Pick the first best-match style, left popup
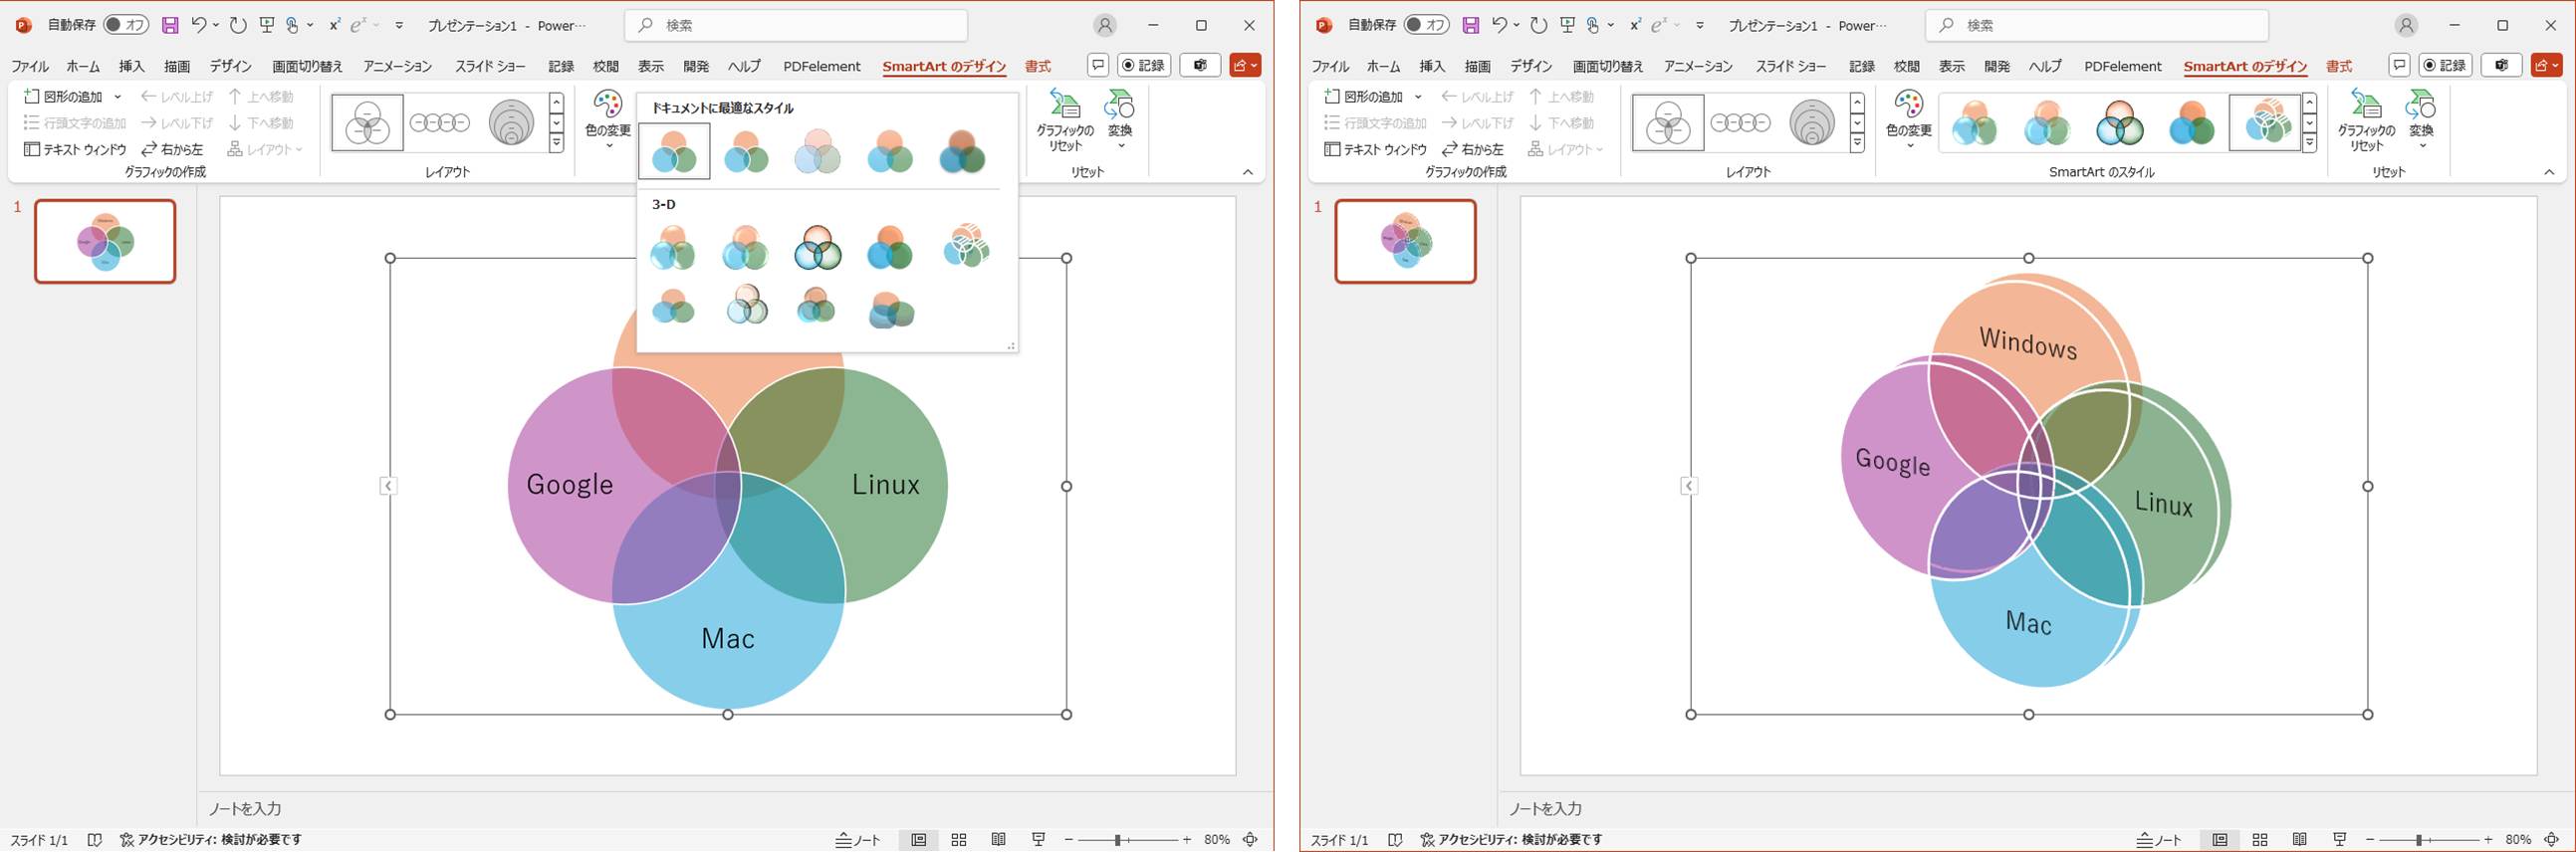 click(x=674, y=151)
